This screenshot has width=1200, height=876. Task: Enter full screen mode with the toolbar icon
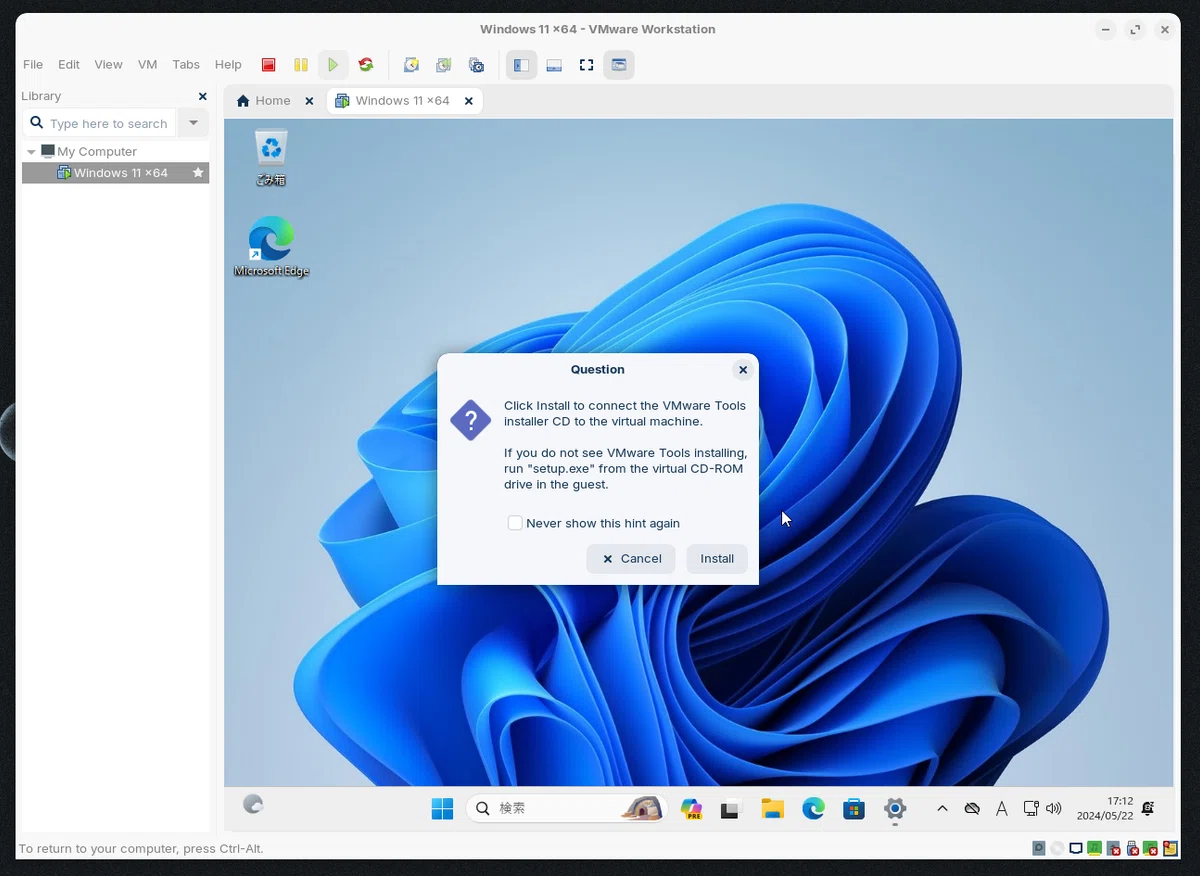[x=586, y=65]
